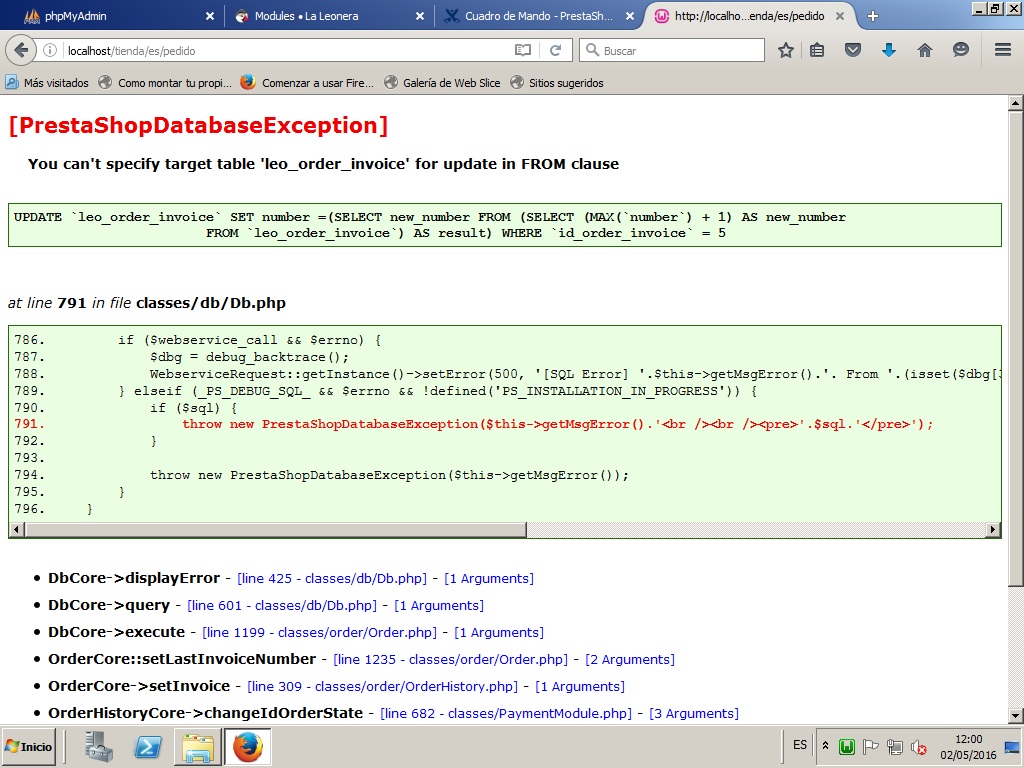Open line 309 OrderHistory.php link
This screenshot has width=1024, height=768.
[383, 686]
